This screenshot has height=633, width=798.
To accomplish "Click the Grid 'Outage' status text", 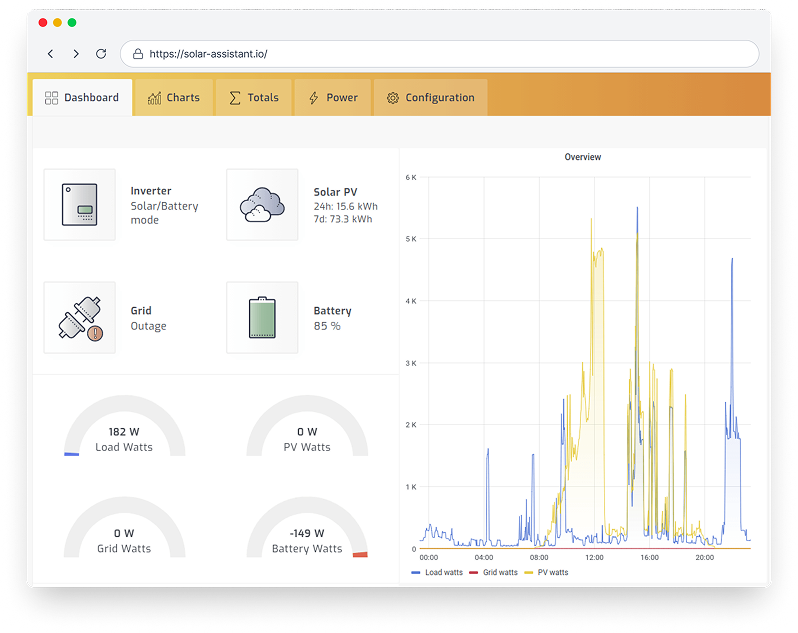I will [149, 326].
